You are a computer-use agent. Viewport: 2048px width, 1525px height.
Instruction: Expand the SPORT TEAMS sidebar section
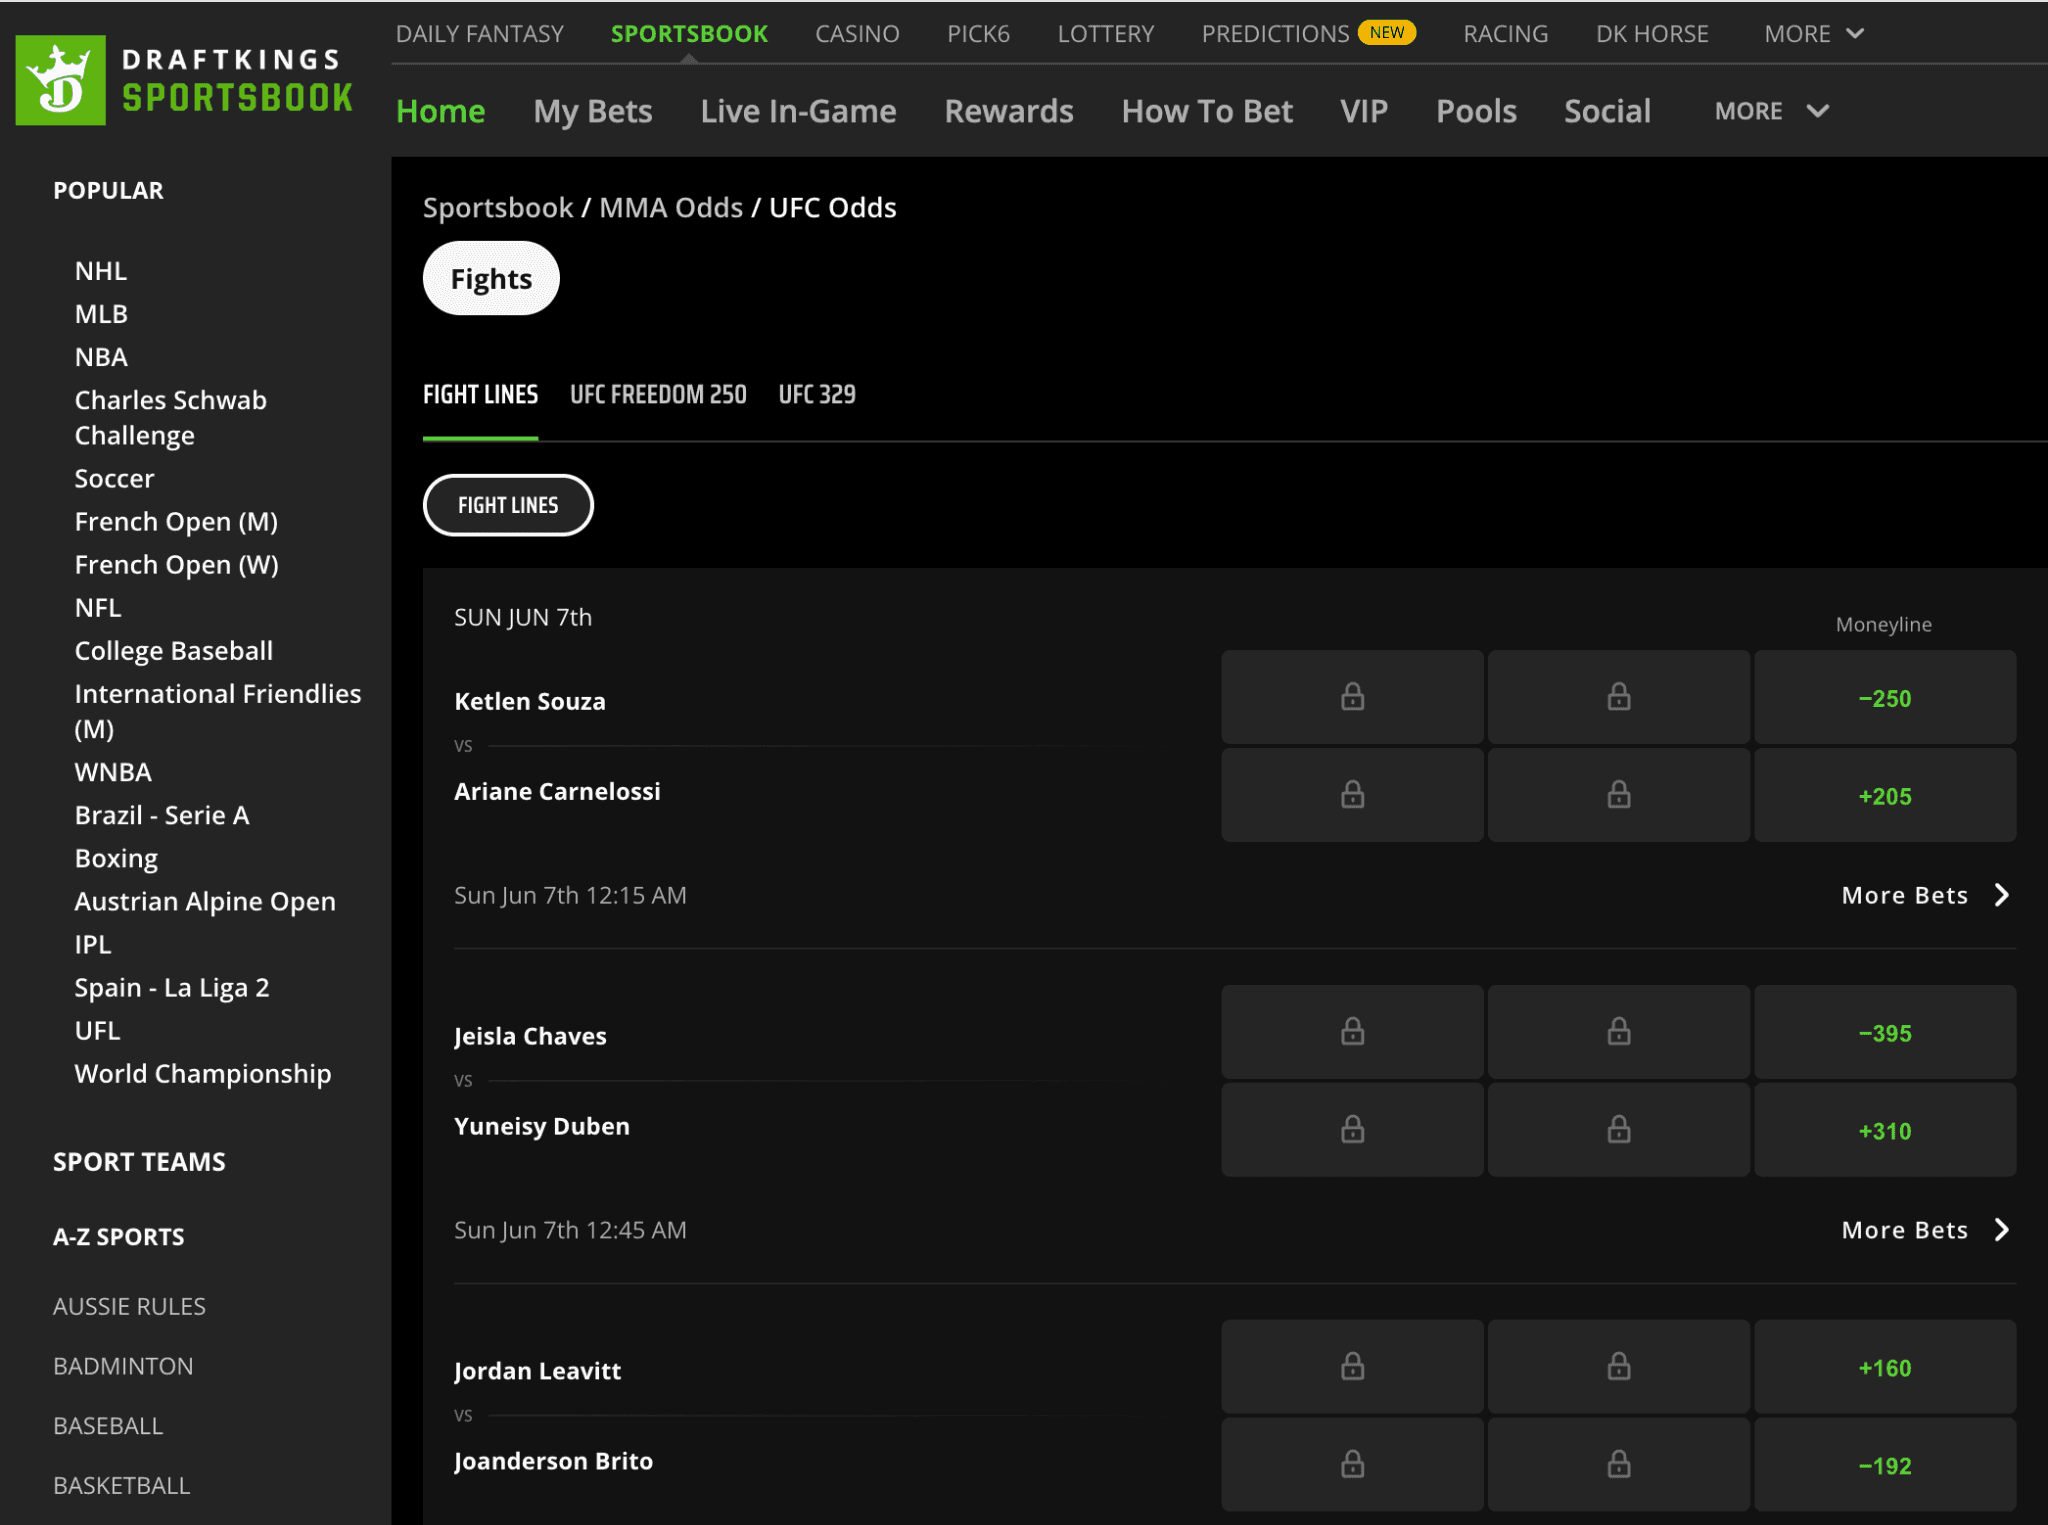tap(139, 1162)
